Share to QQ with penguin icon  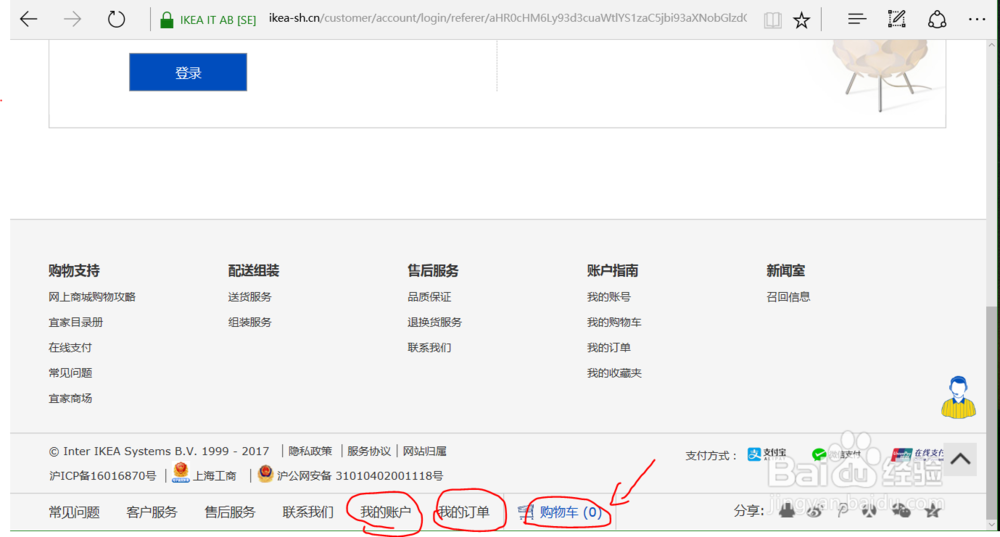coord(787,510)
